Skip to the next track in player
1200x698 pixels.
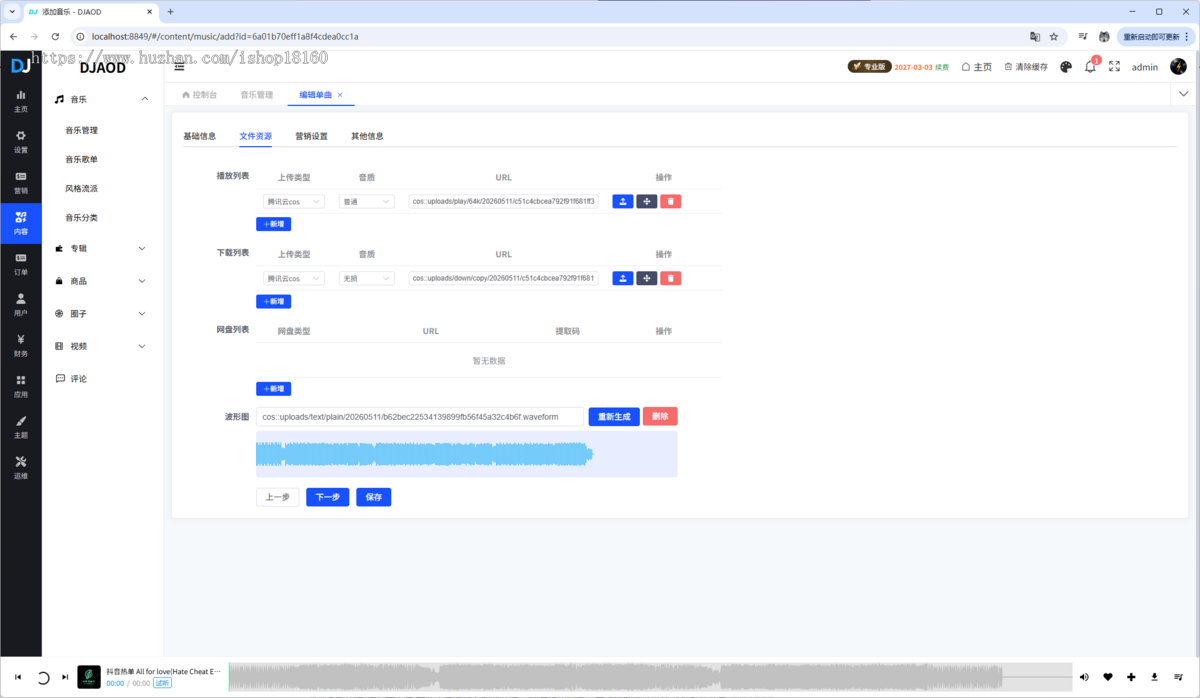pyautogui.click(x=65, y=677)
